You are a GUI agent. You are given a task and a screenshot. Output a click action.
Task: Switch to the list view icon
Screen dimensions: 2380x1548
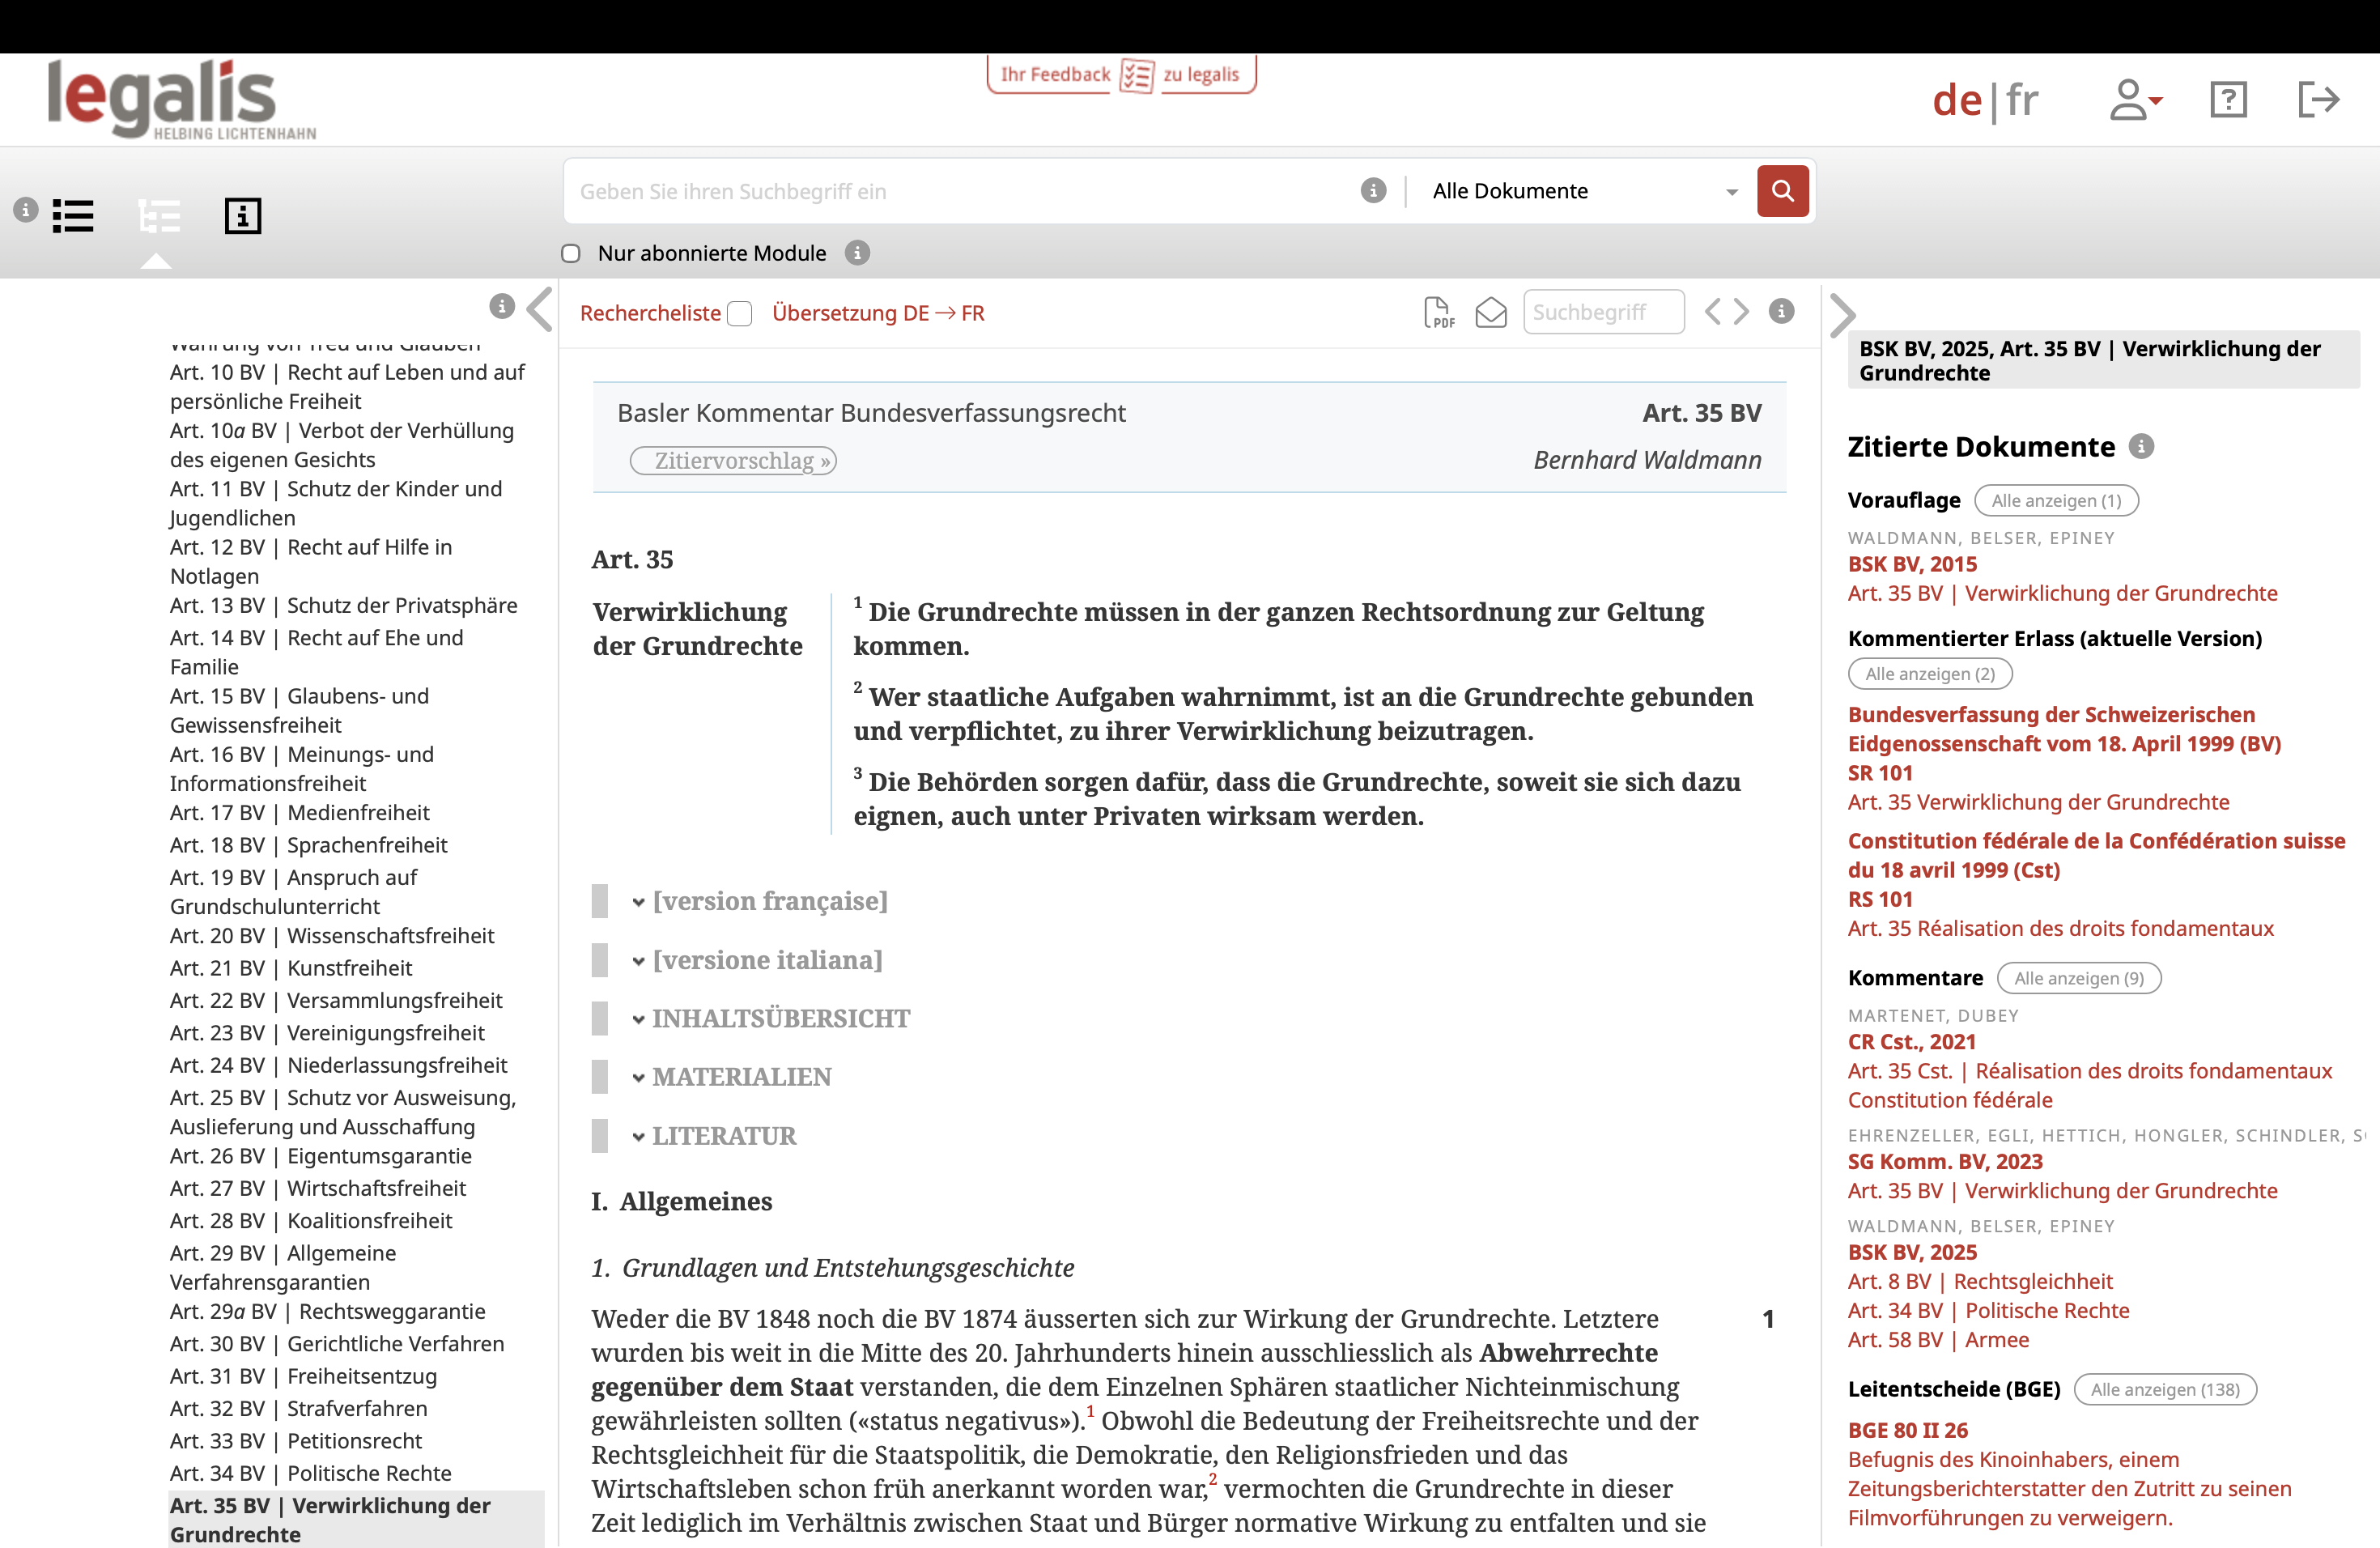pyautogui.click(x=73, y=215)
